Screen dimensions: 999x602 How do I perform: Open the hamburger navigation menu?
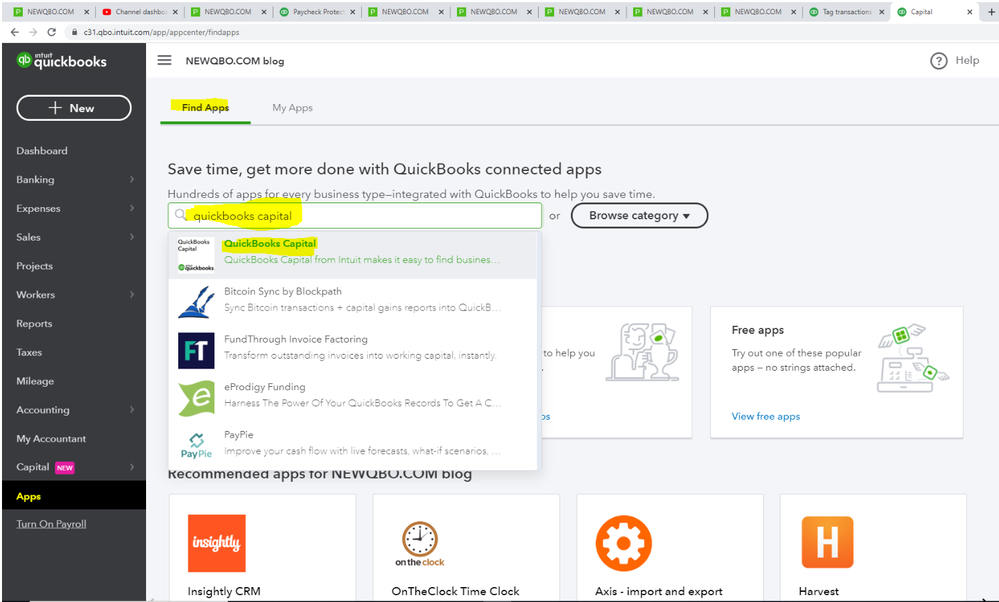point(165,60)
